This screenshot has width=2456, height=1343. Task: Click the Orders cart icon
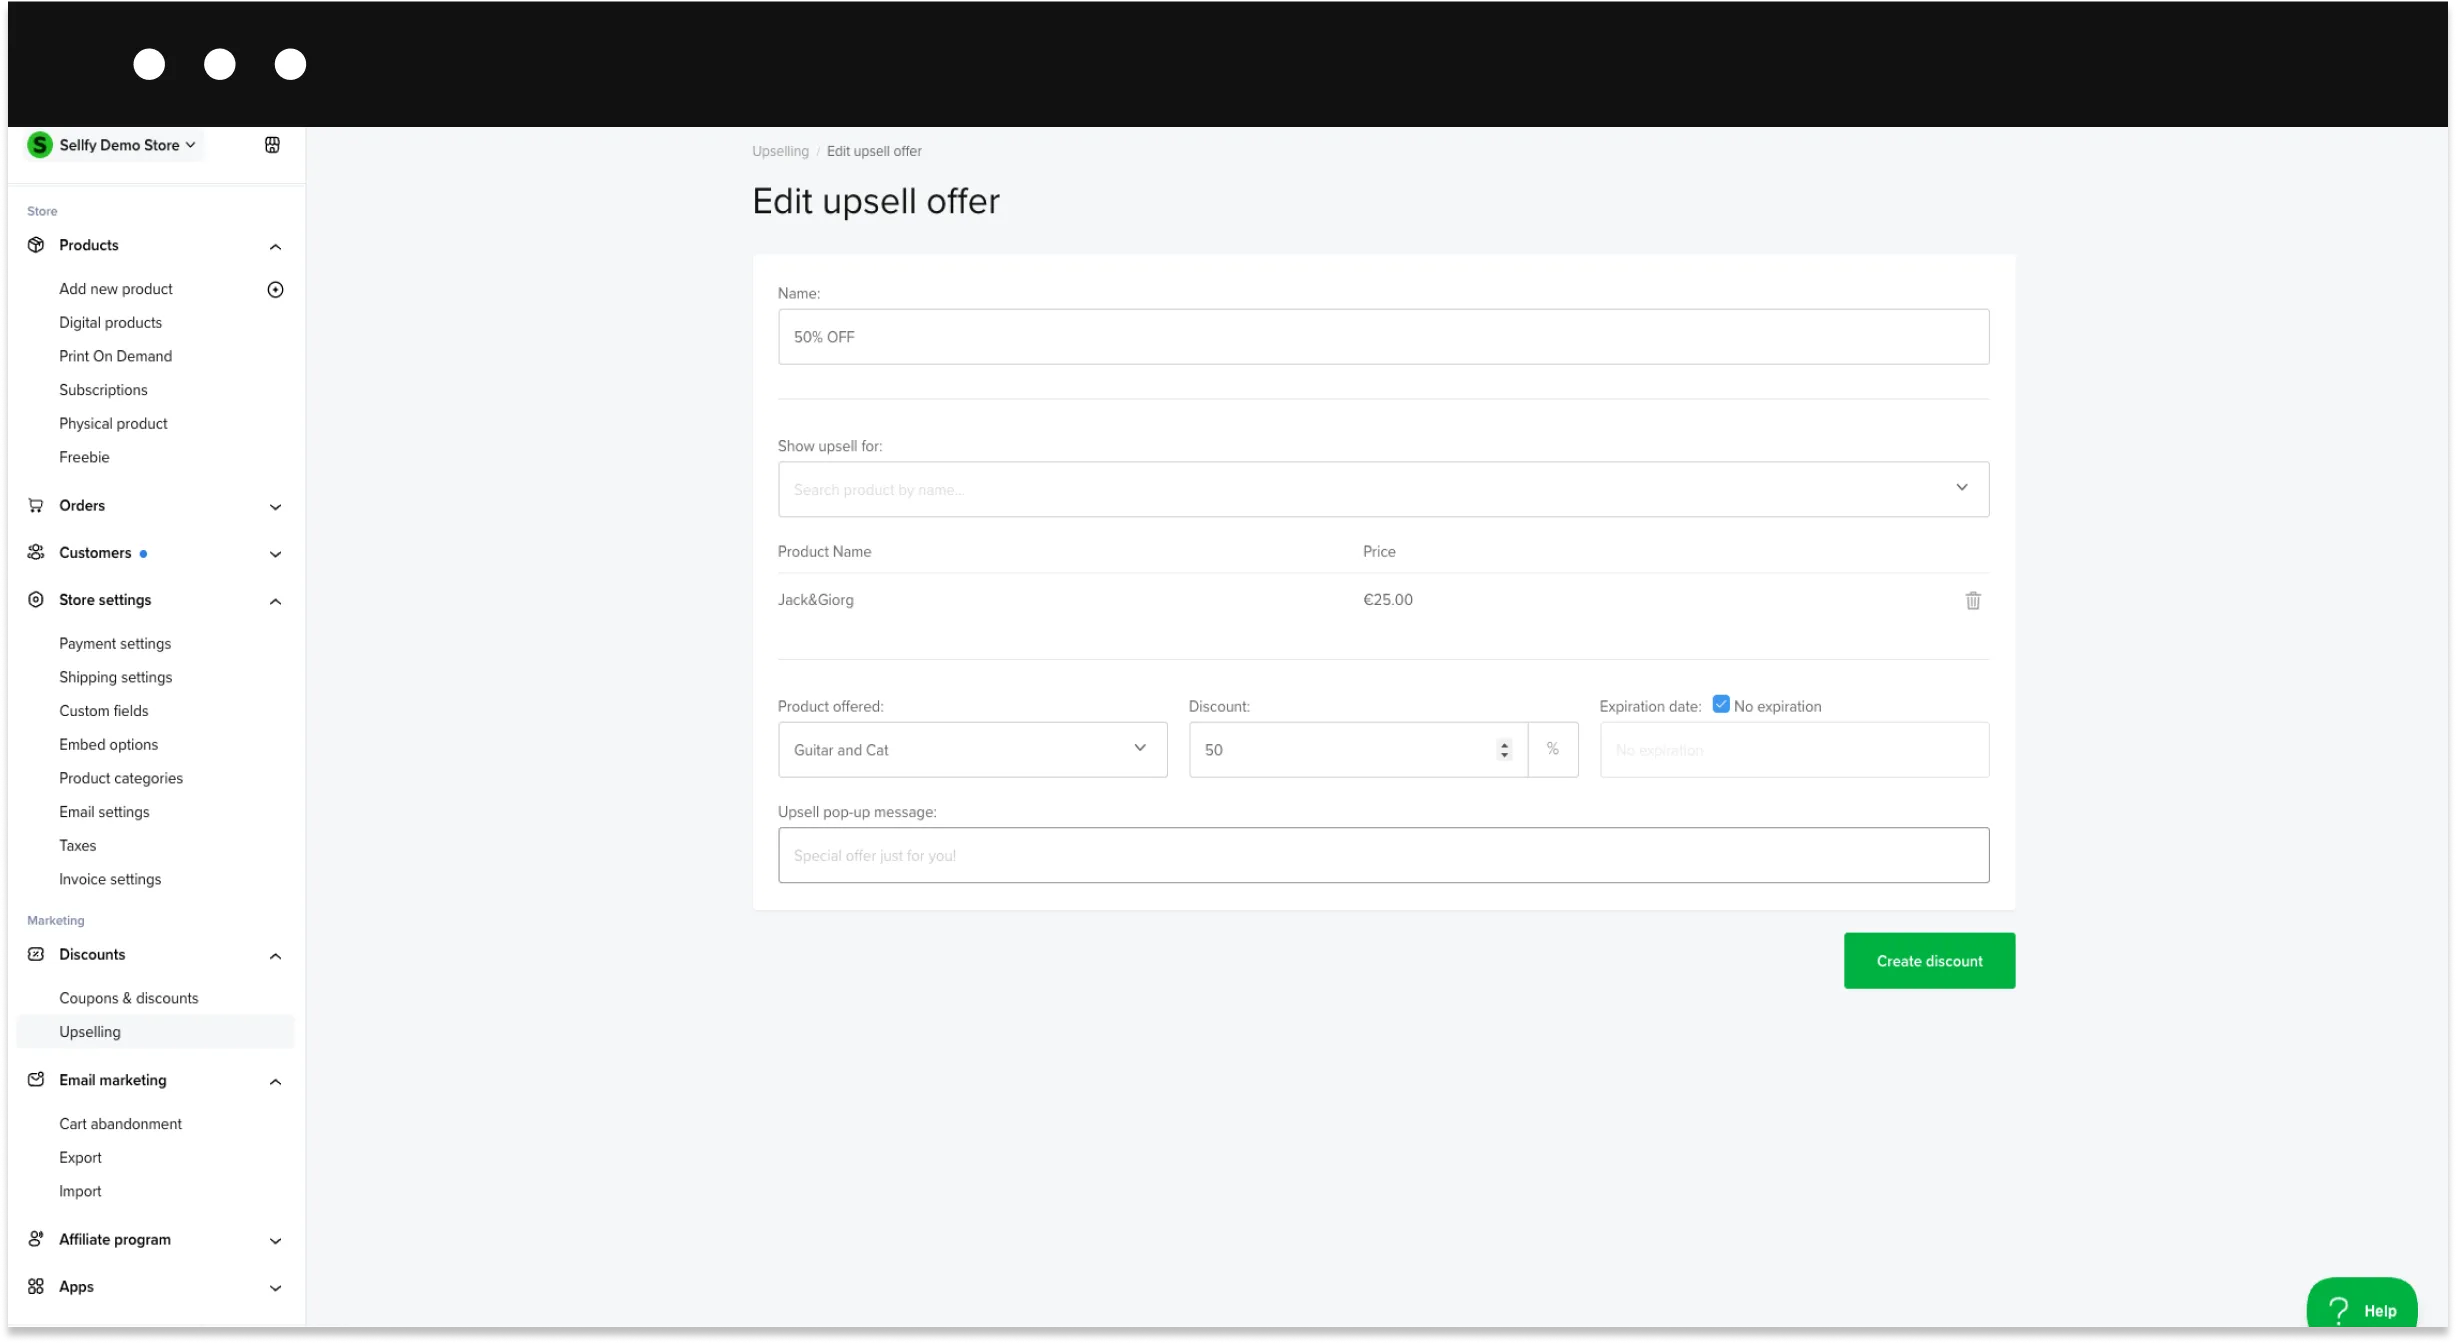coord(36,506)
